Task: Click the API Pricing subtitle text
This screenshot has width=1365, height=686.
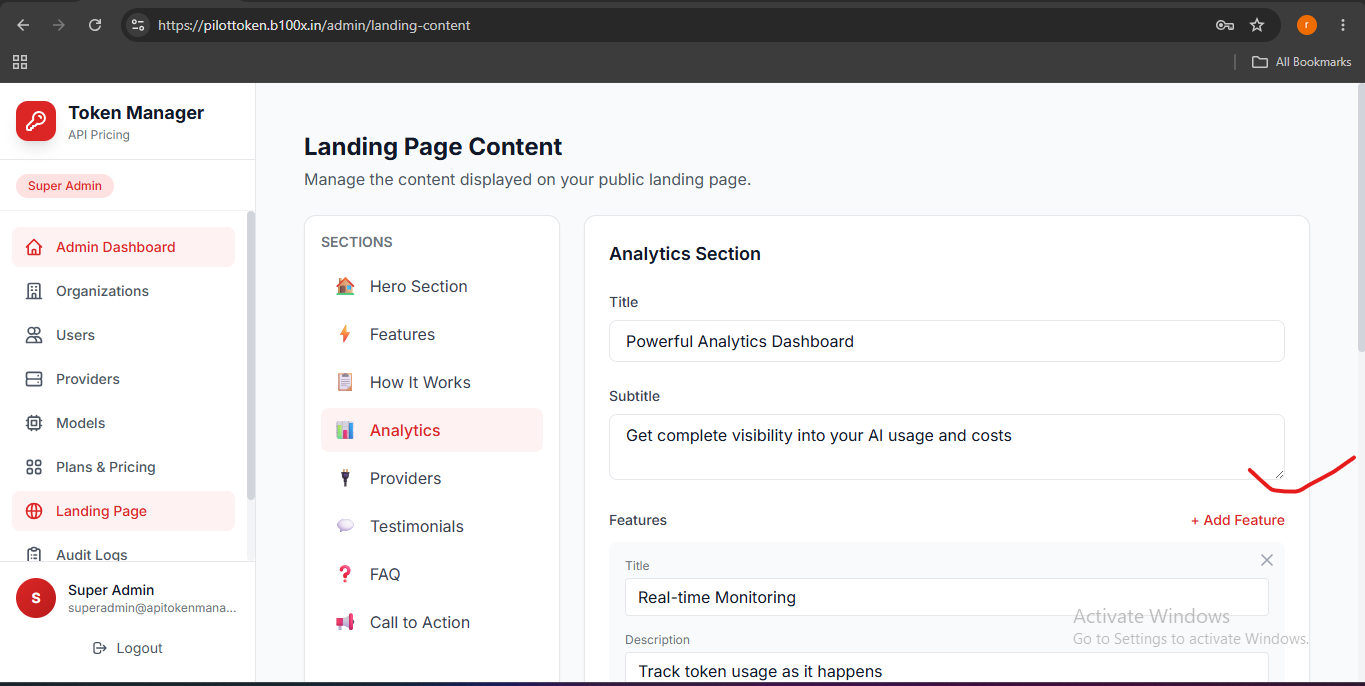Action: 99,135
